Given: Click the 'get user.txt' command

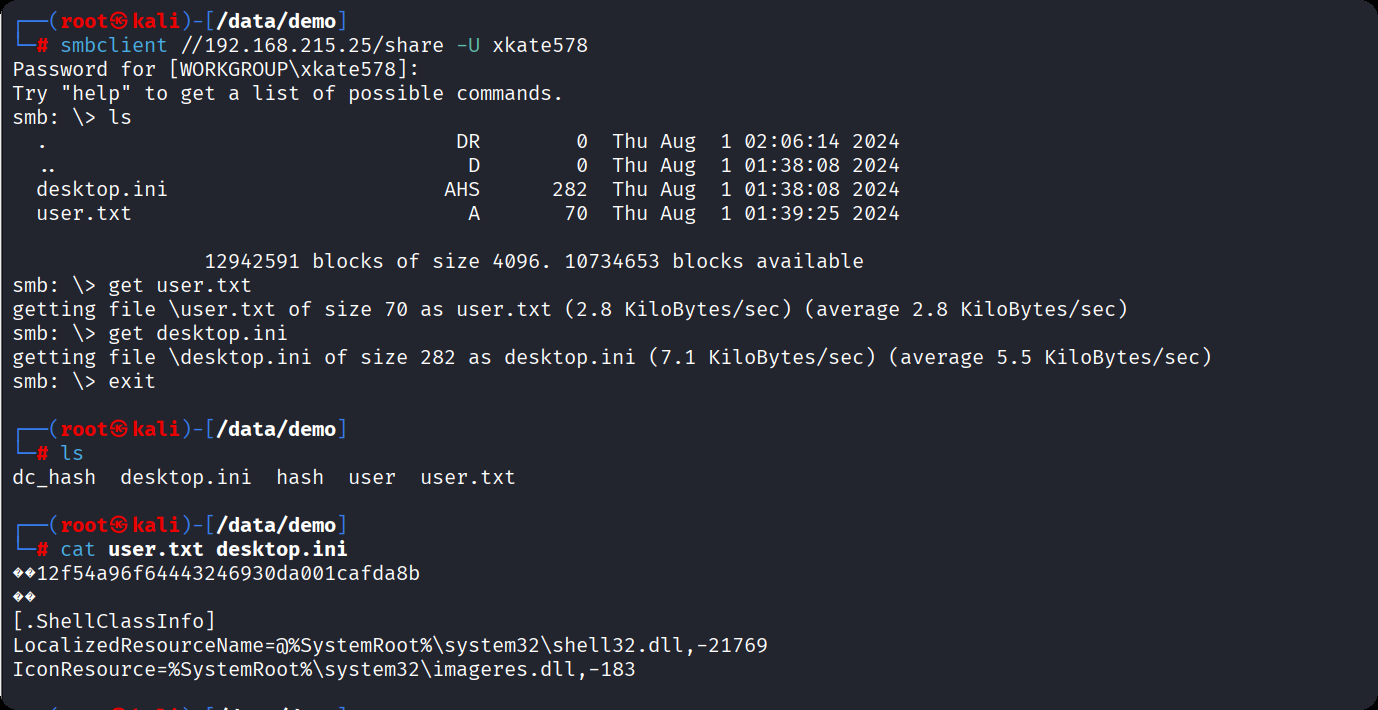Looking at the screenshot, I should coord(180,285).
